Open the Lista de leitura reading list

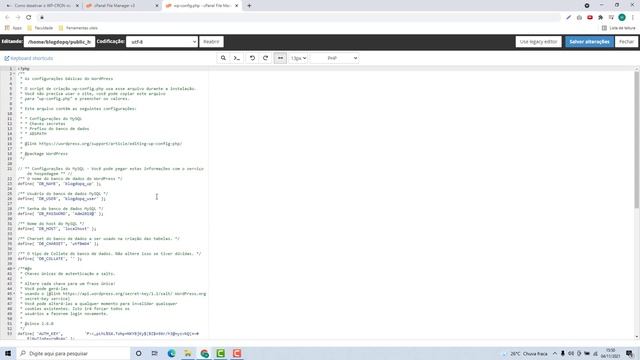[x=619, y=28]
